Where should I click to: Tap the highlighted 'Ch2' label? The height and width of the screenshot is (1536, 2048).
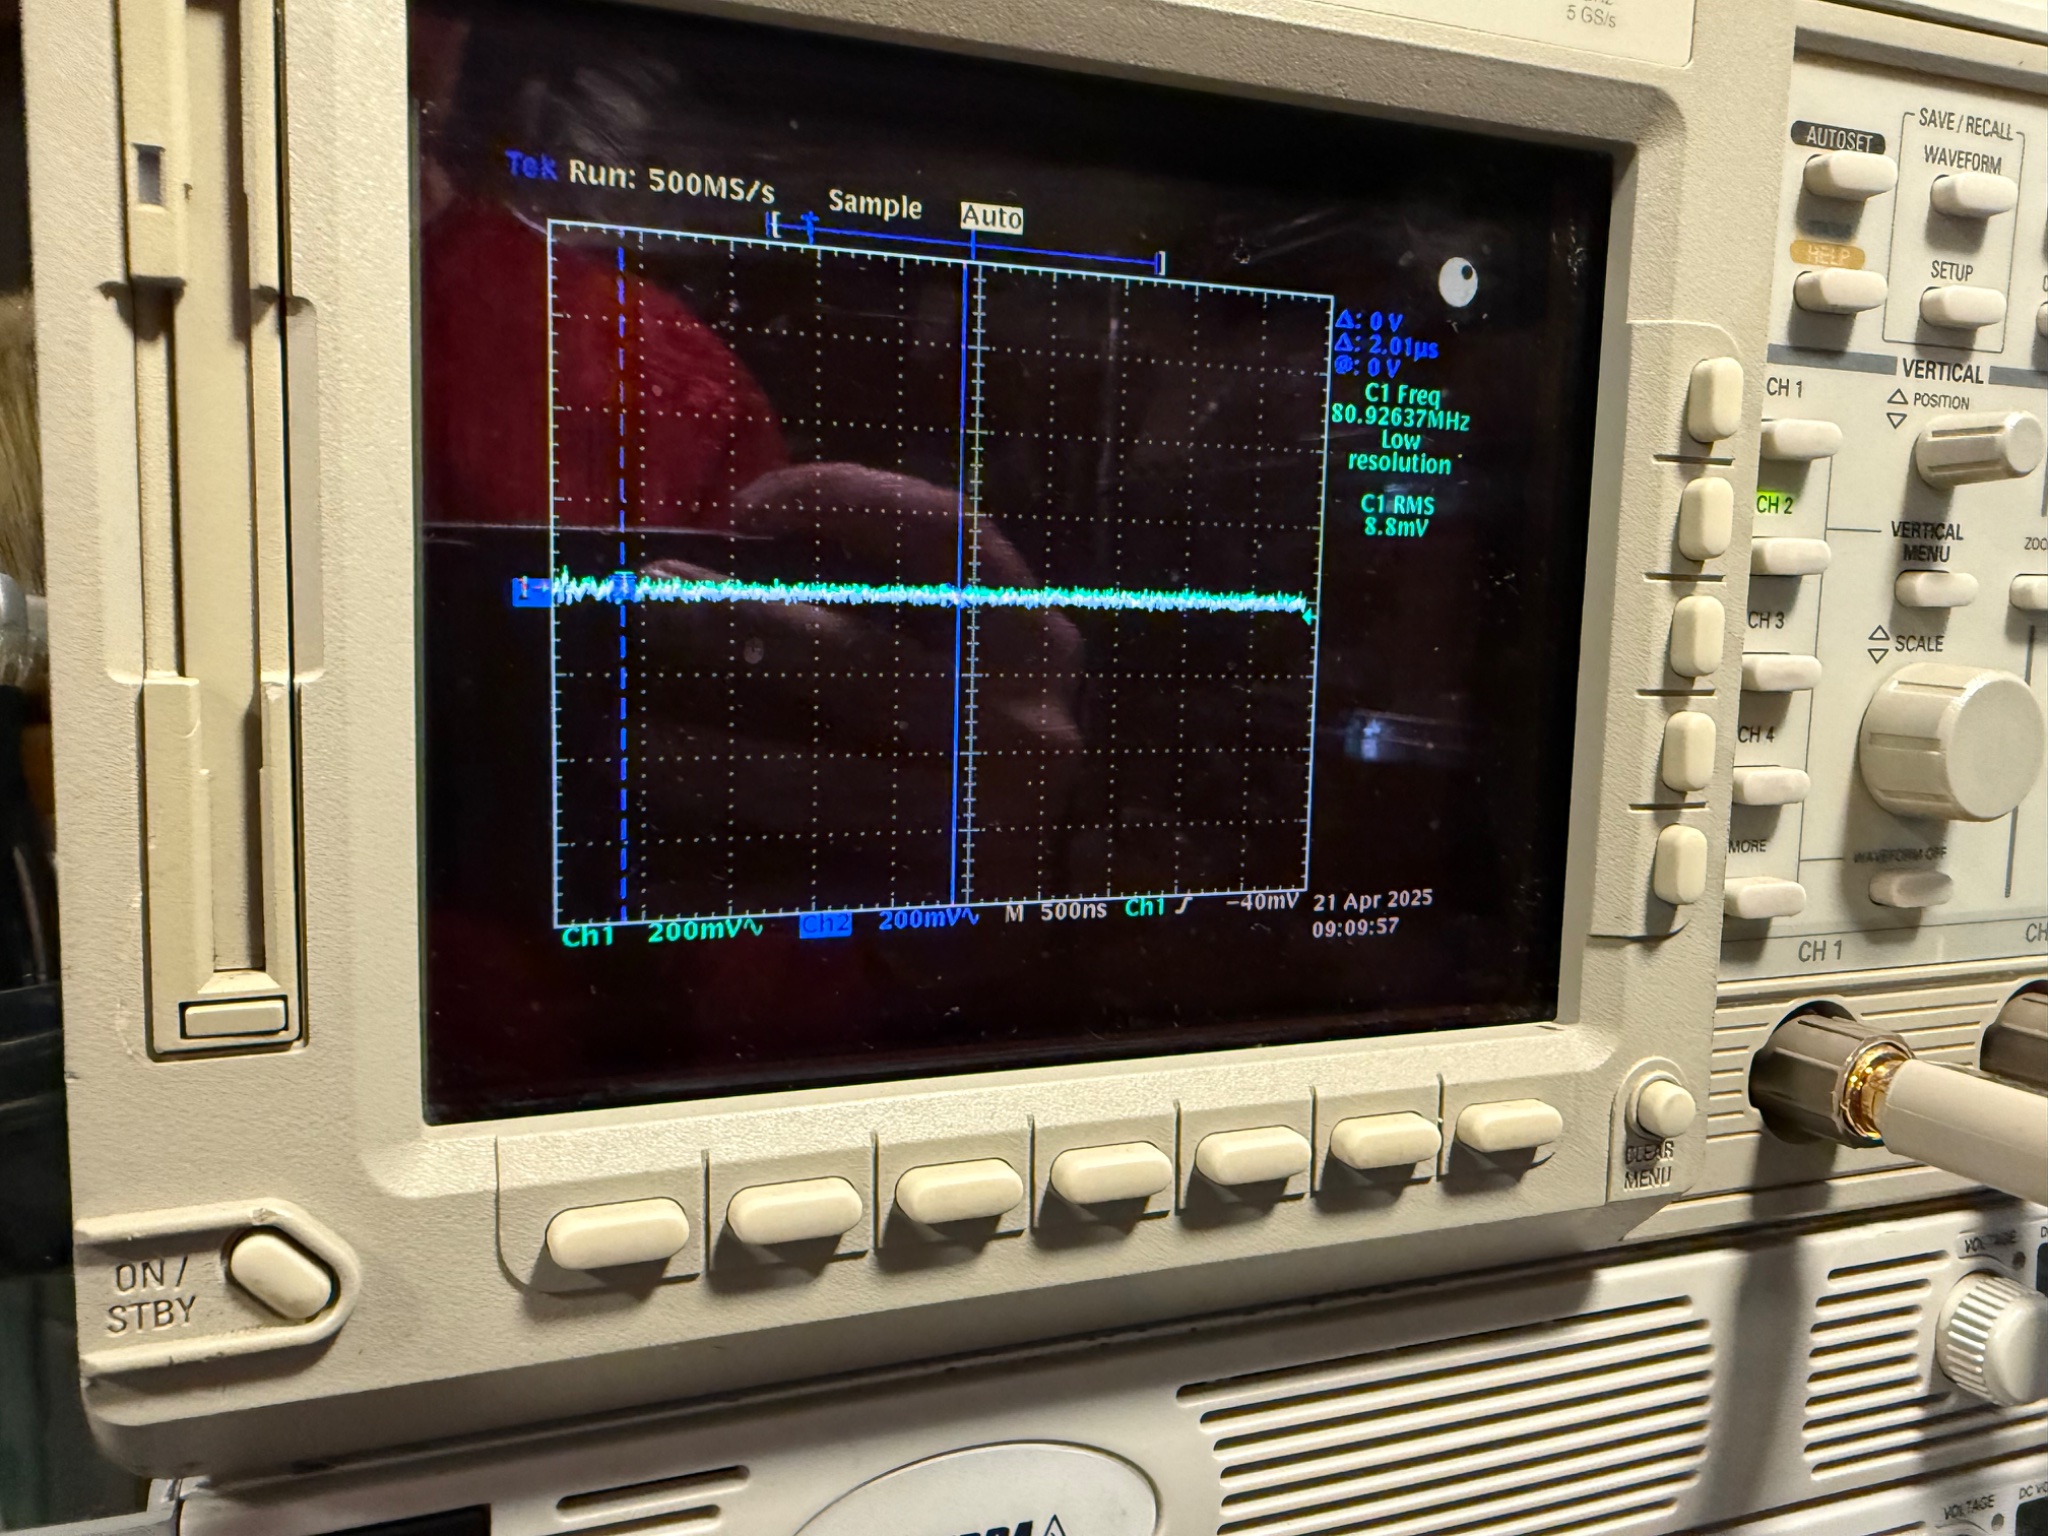826,925
